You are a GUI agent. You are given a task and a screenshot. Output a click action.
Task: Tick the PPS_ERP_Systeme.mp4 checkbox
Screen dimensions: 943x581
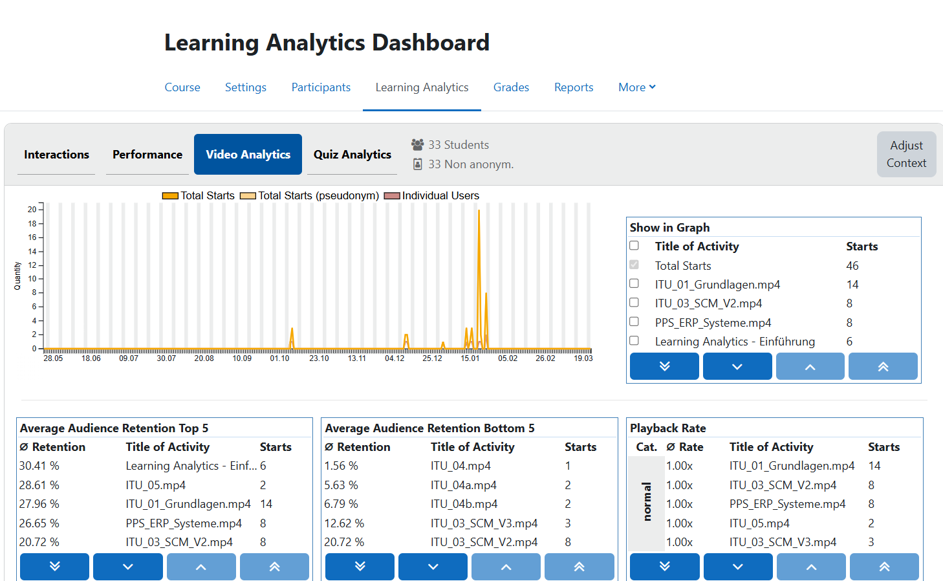[x=634, y=321]
